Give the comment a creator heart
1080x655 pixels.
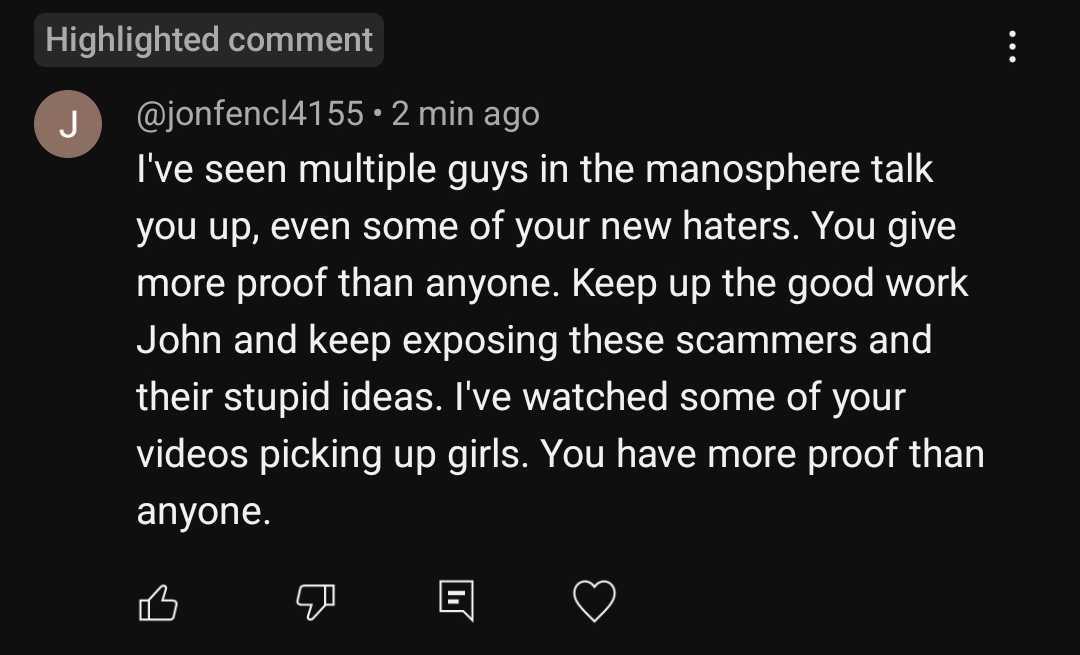click(x=594, y=601)
